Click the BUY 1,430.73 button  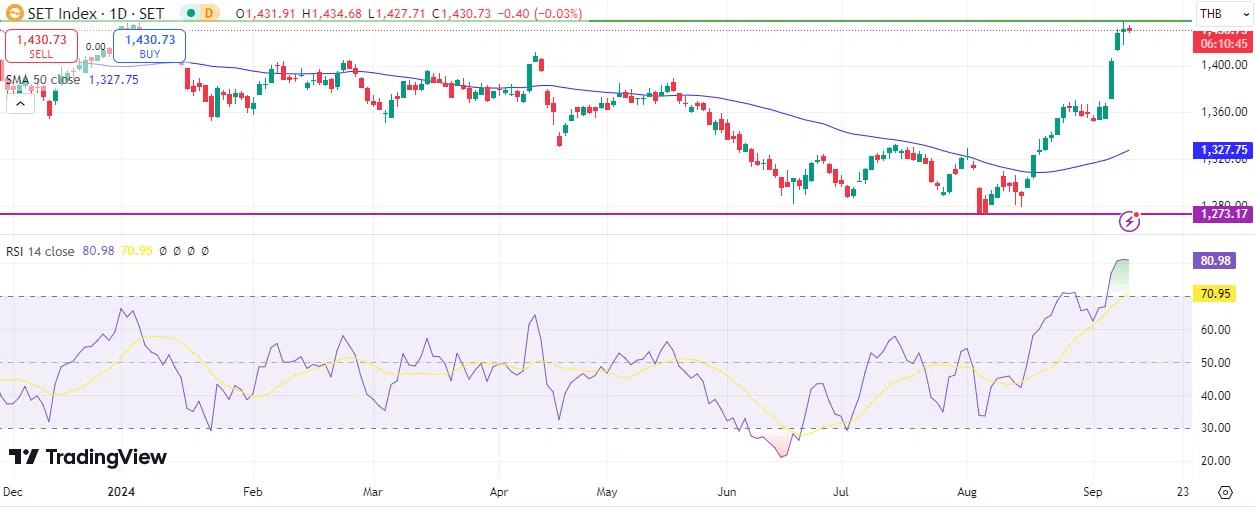click(x=150, y=45)
